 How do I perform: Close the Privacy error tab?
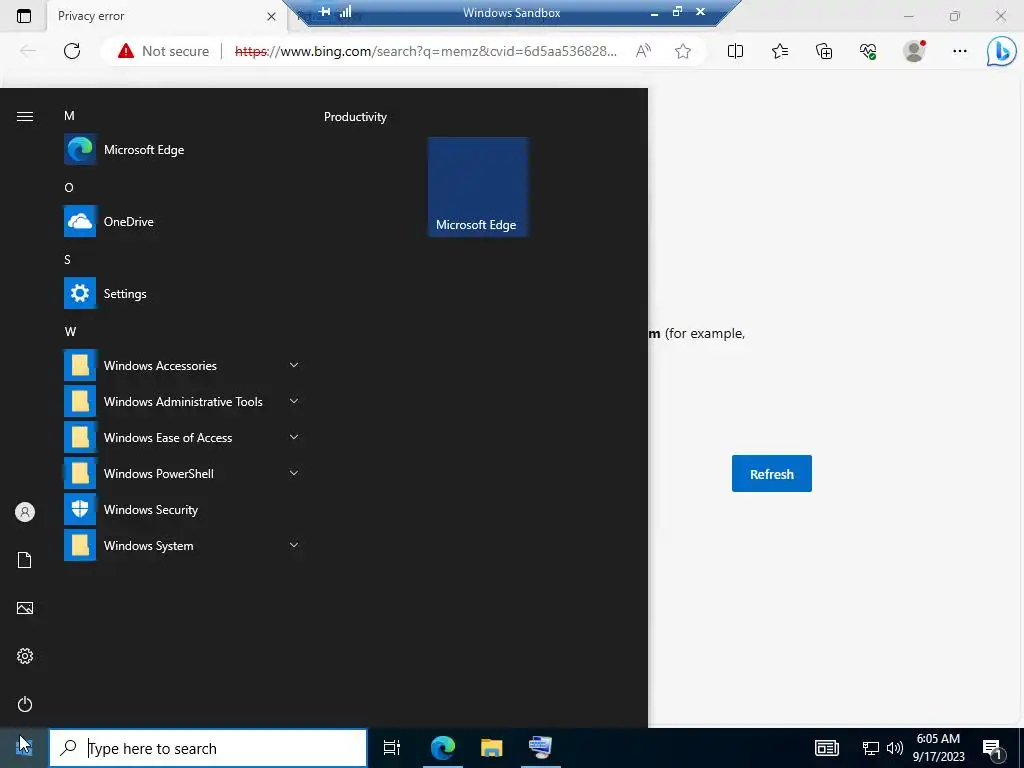click(272, 16)
